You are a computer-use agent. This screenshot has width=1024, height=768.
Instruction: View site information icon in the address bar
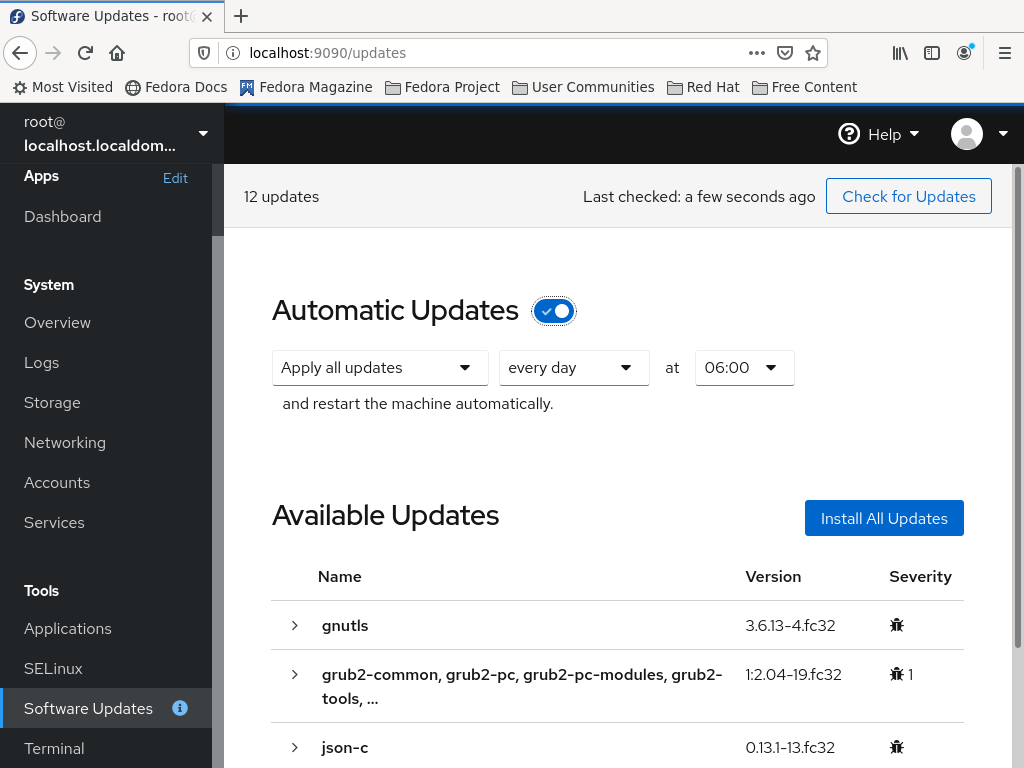tap(232, 53)
